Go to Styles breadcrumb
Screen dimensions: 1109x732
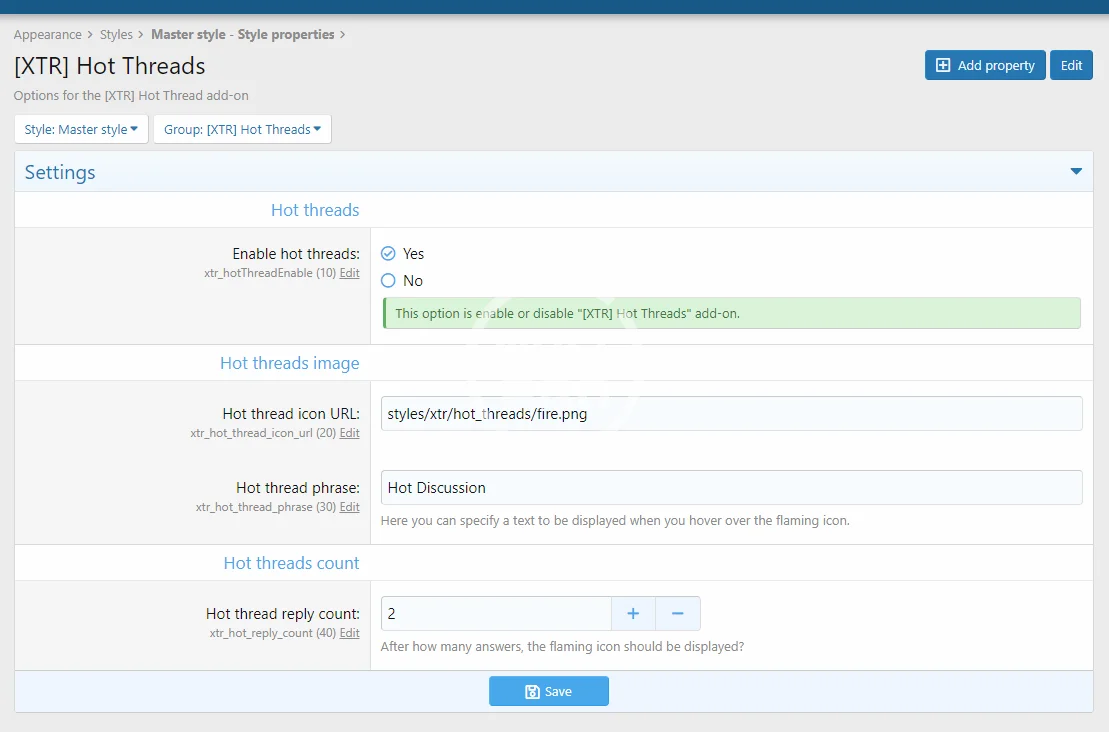[116, 34]
